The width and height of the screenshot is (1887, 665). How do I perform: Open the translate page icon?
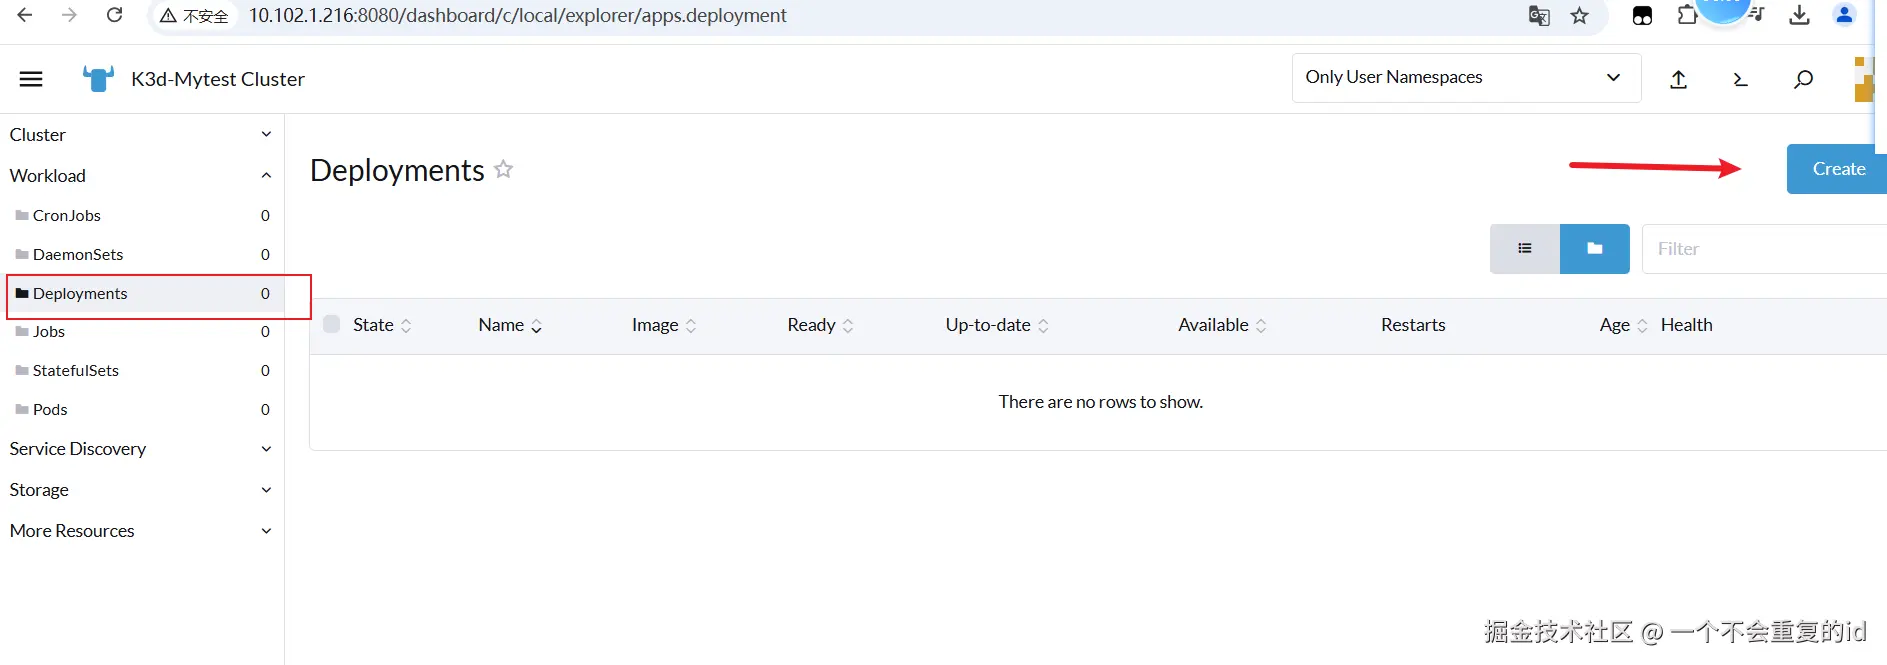tap(1539, 16)
